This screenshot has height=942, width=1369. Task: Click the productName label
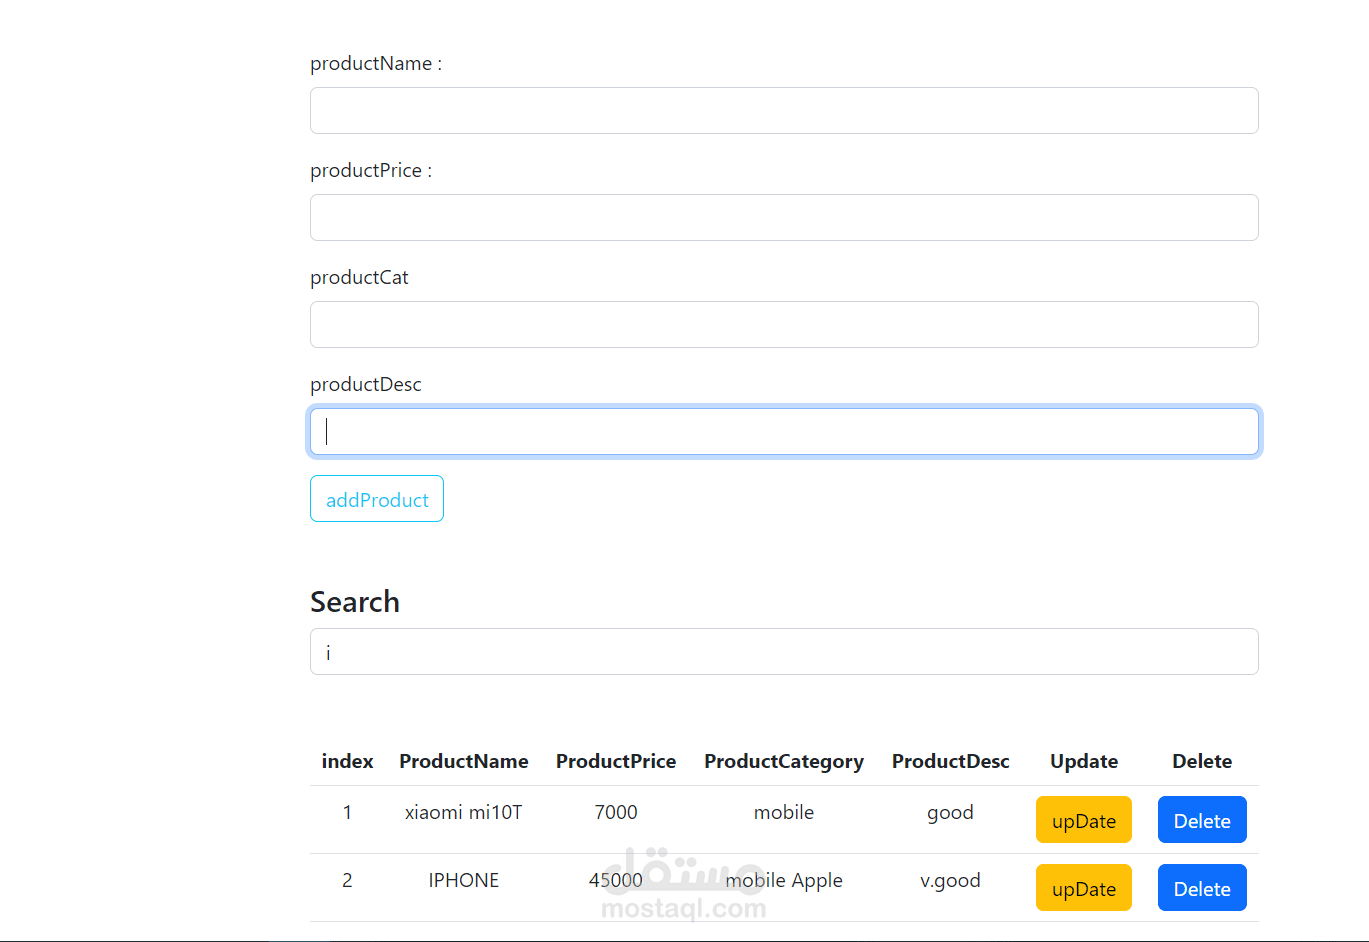376,63
